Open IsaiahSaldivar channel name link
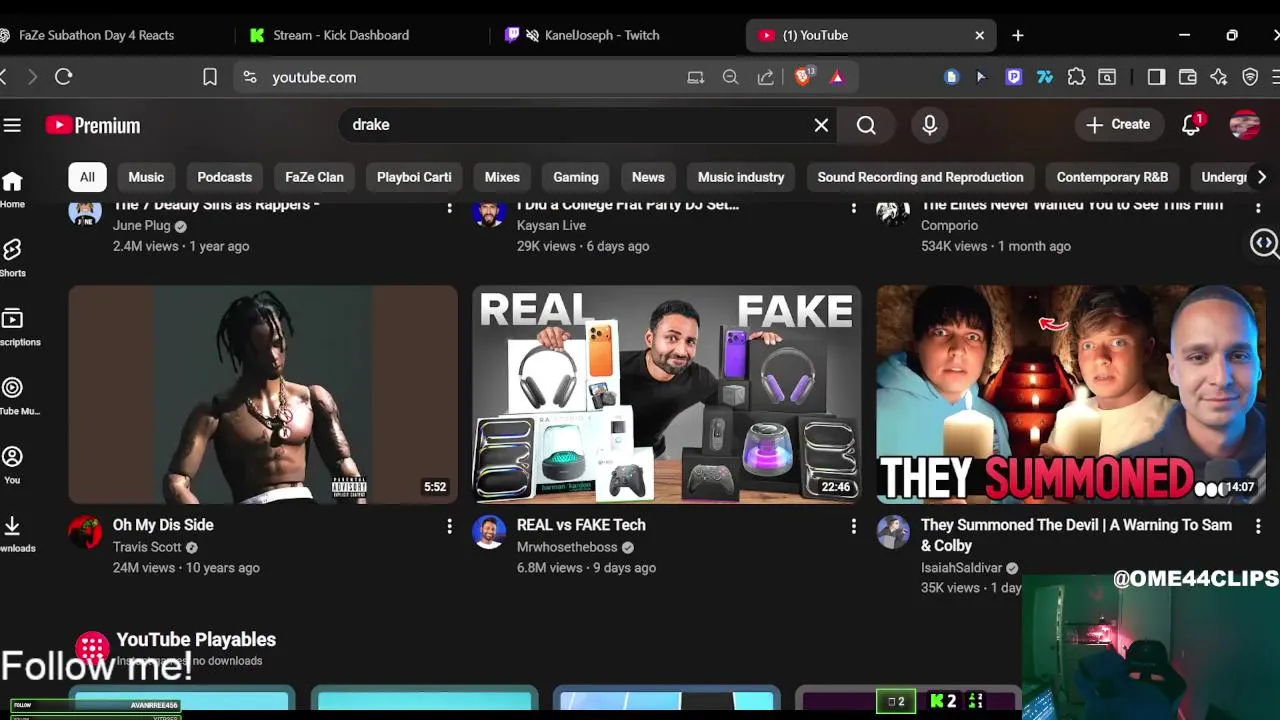This screenshot has height=720, width=1280. (x=961, y=568)
